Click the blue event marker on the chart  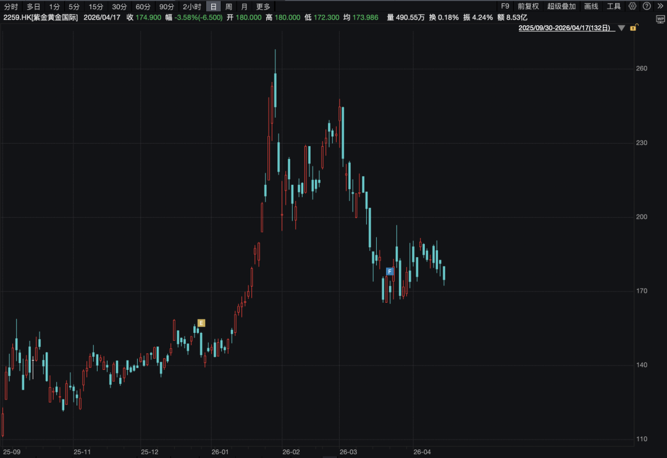tap(390, 271)
